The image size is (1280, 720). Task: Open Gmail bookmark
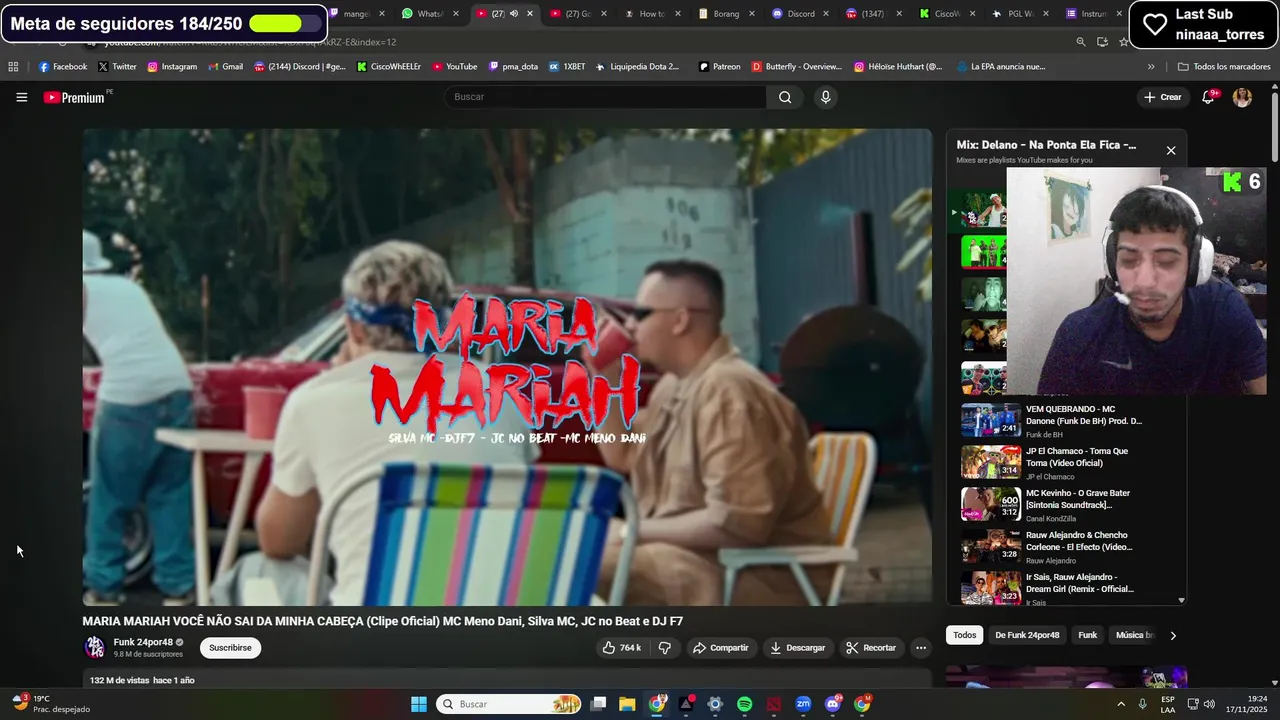pyautogui.click(x=224, y=67)
